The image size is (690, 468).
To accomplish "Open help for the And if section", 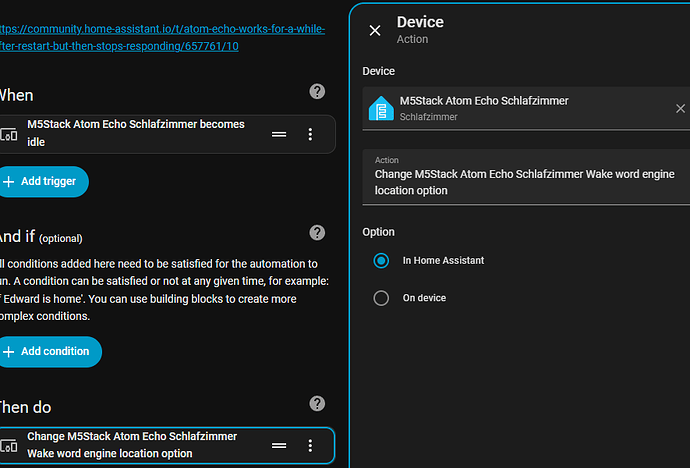I will point(317,233).
